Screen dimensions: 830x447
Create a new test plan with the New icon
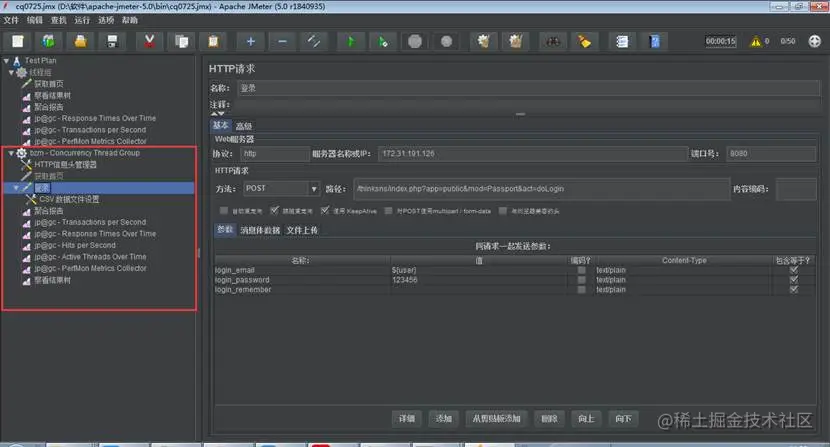pyautogui.click(x=17, y=41)
